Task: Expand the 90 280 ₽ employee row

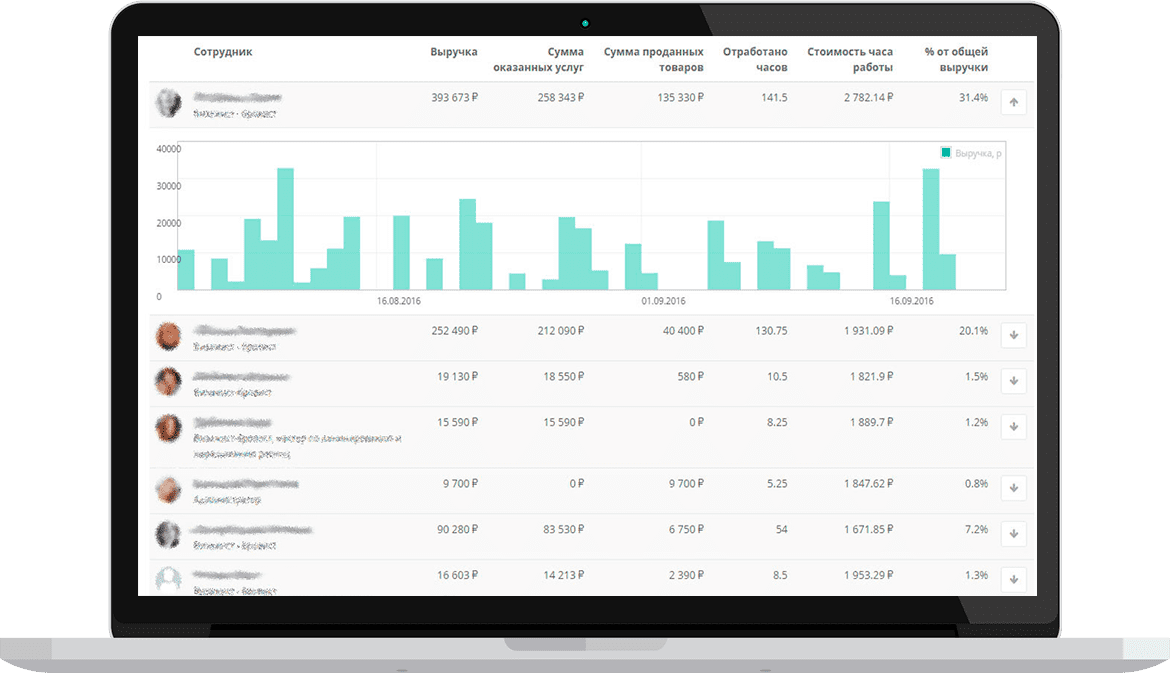Action: coord(1013,534)
